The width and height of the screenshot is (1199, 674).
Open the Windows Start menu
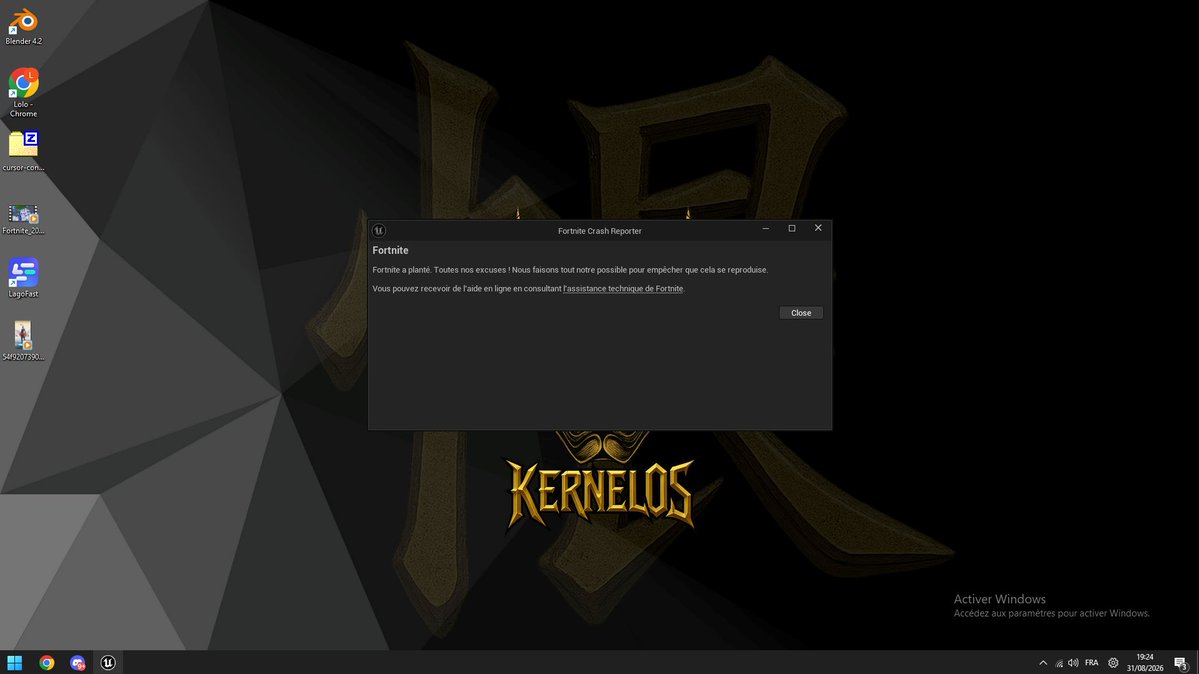coord(15,663)
